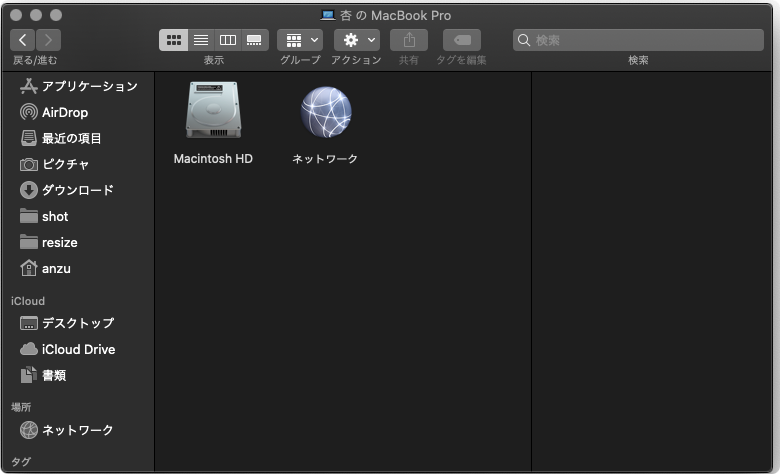Zoom the Finder window

pyautogui.click(x=56, y=15)
